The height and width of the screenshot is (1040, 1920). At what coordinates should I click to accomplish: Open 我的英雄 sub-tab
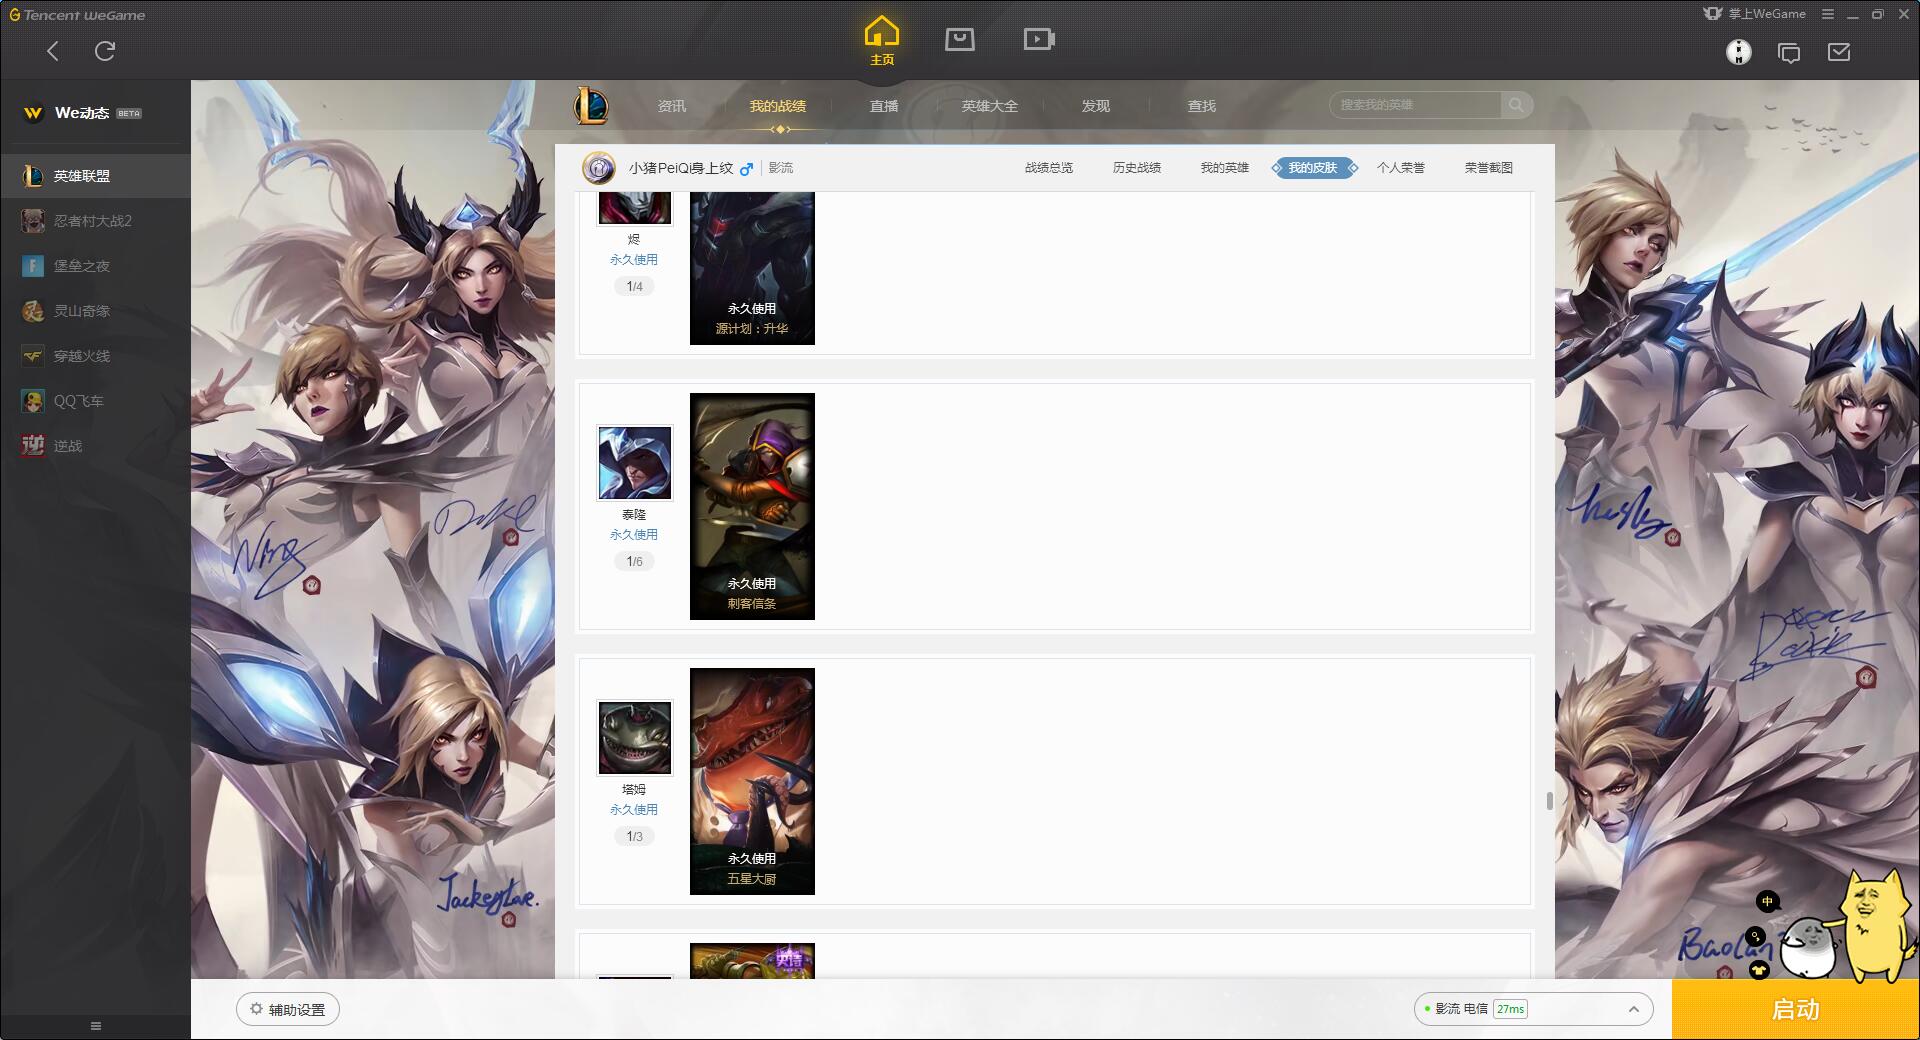(x=1225, y=168)
